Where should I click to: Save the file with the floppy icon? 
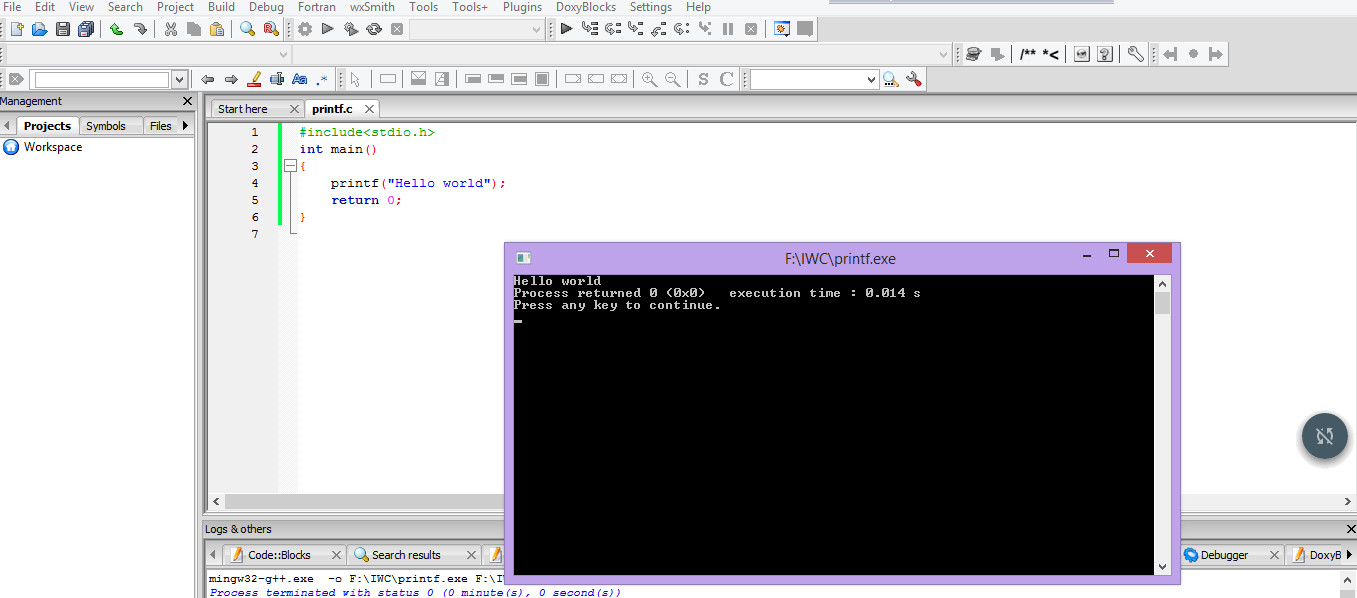[x=63, y=29]
